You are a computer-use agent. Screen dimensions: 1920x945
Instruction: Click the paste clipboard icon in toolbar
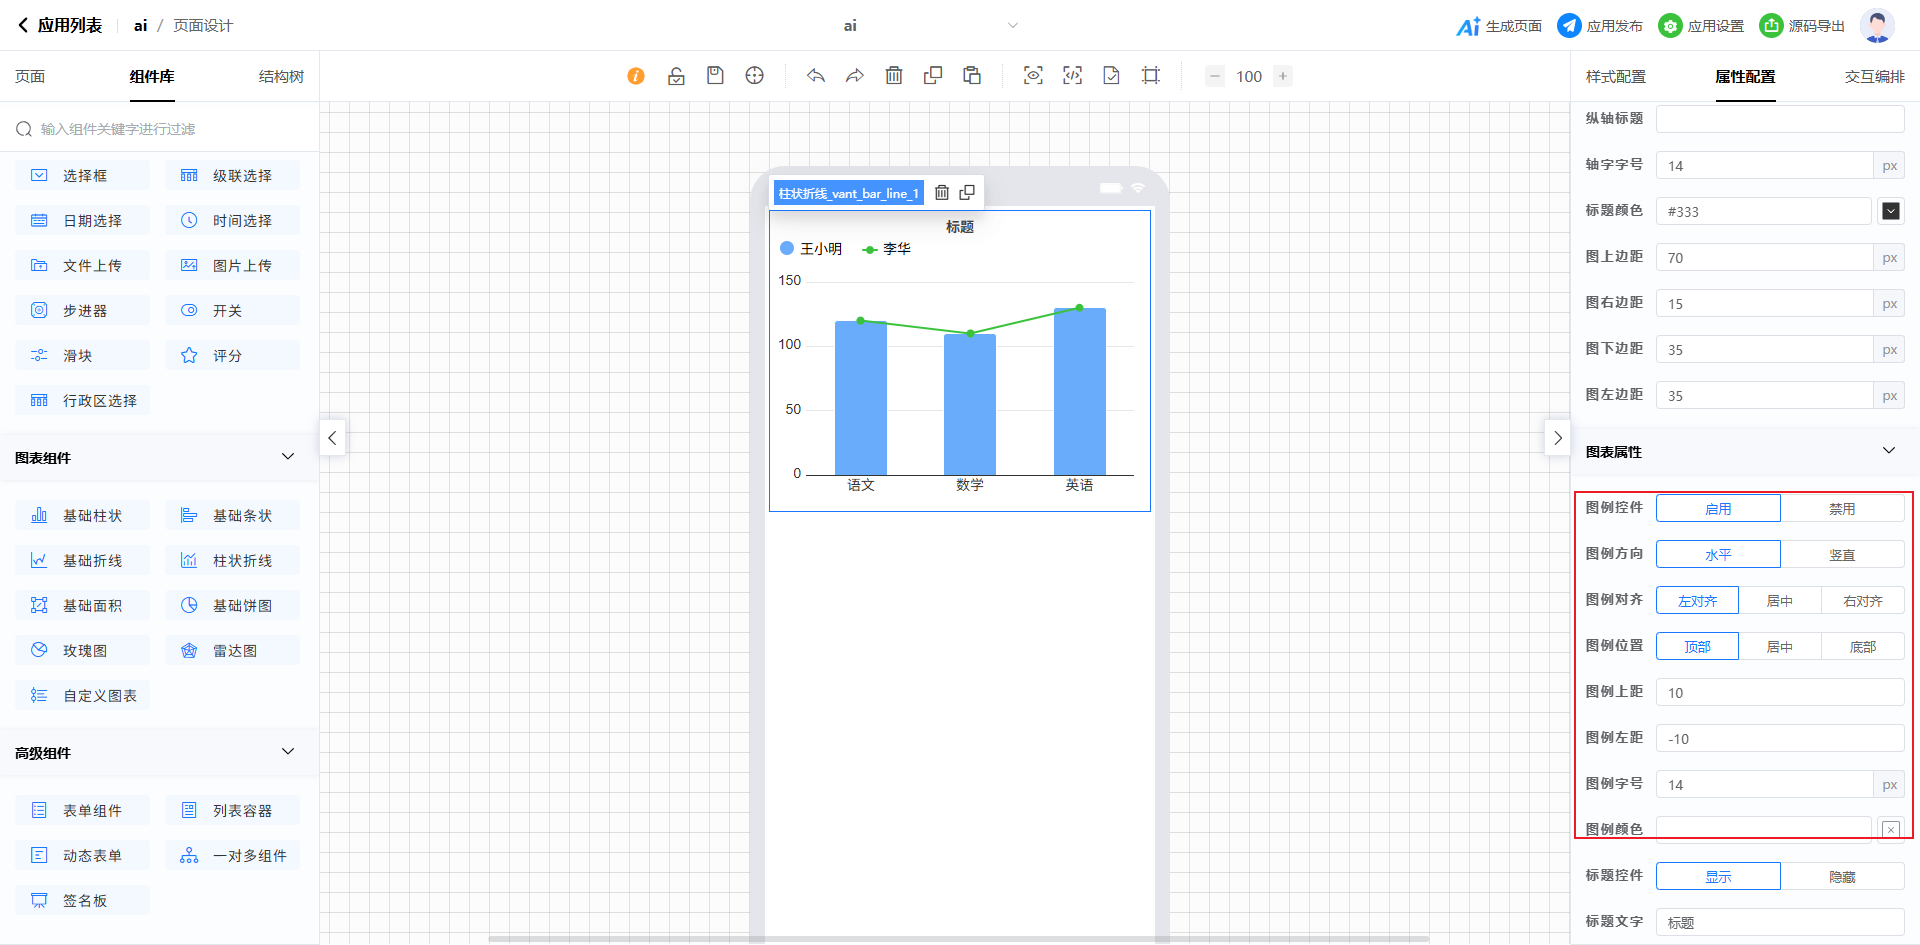point(972,76)
